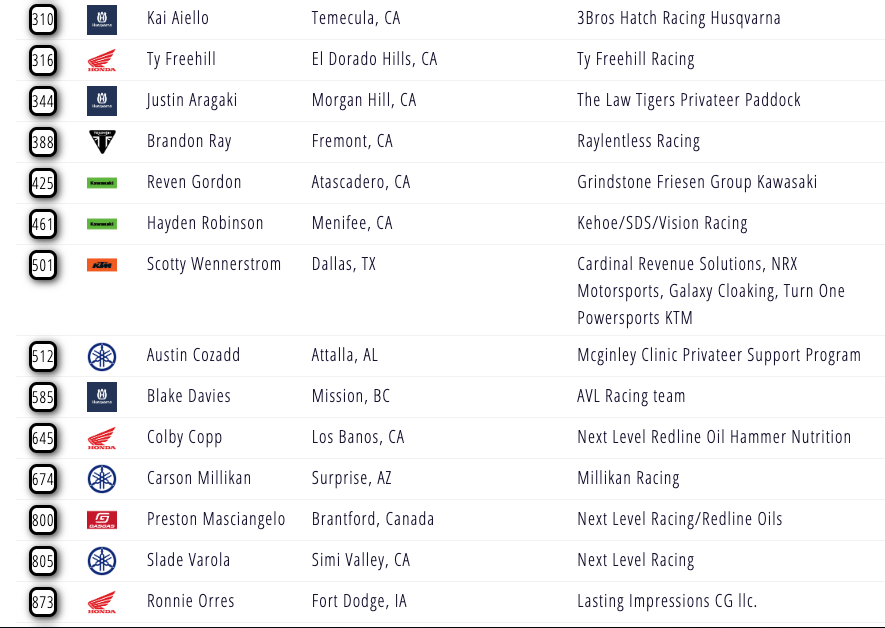Open rider Justin Aragaki's name

(x=191, y=100)
